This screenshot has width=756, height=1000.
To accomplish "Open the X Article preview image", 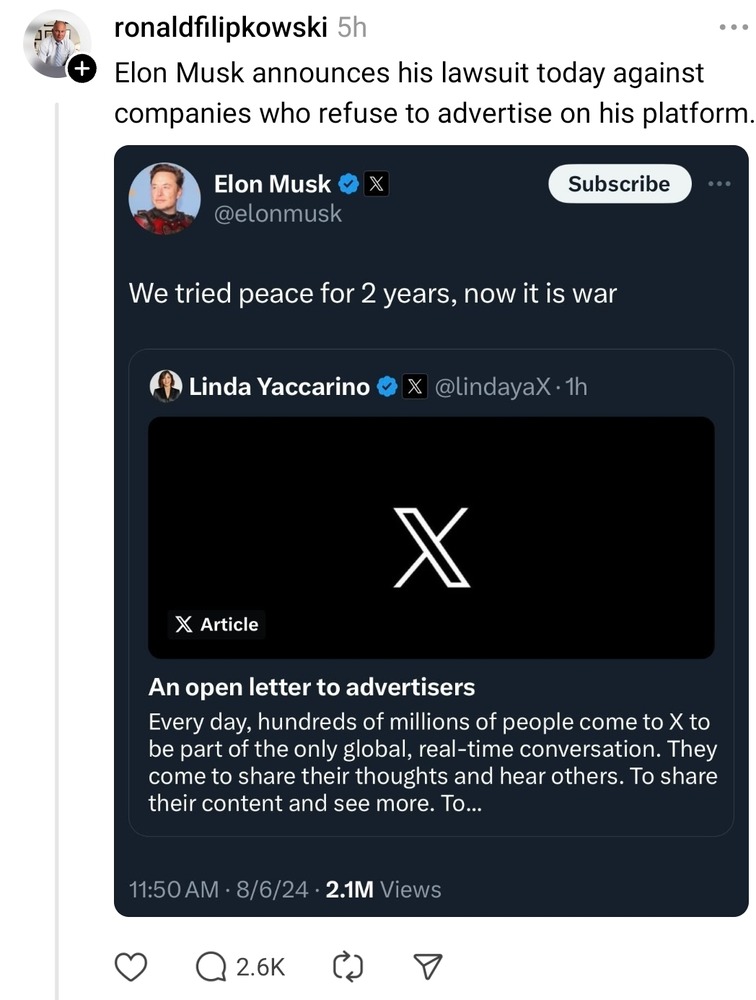I will 431,538.
